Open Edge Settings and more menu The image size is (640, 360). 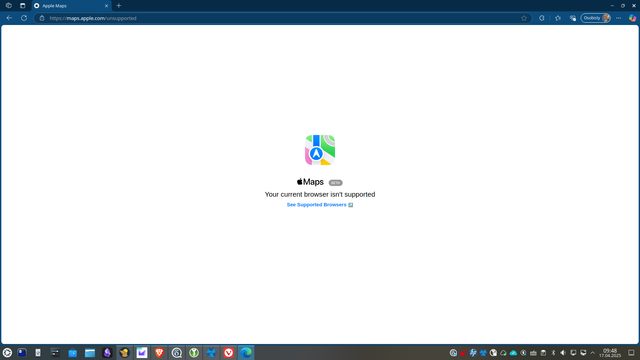coord(619,18)
